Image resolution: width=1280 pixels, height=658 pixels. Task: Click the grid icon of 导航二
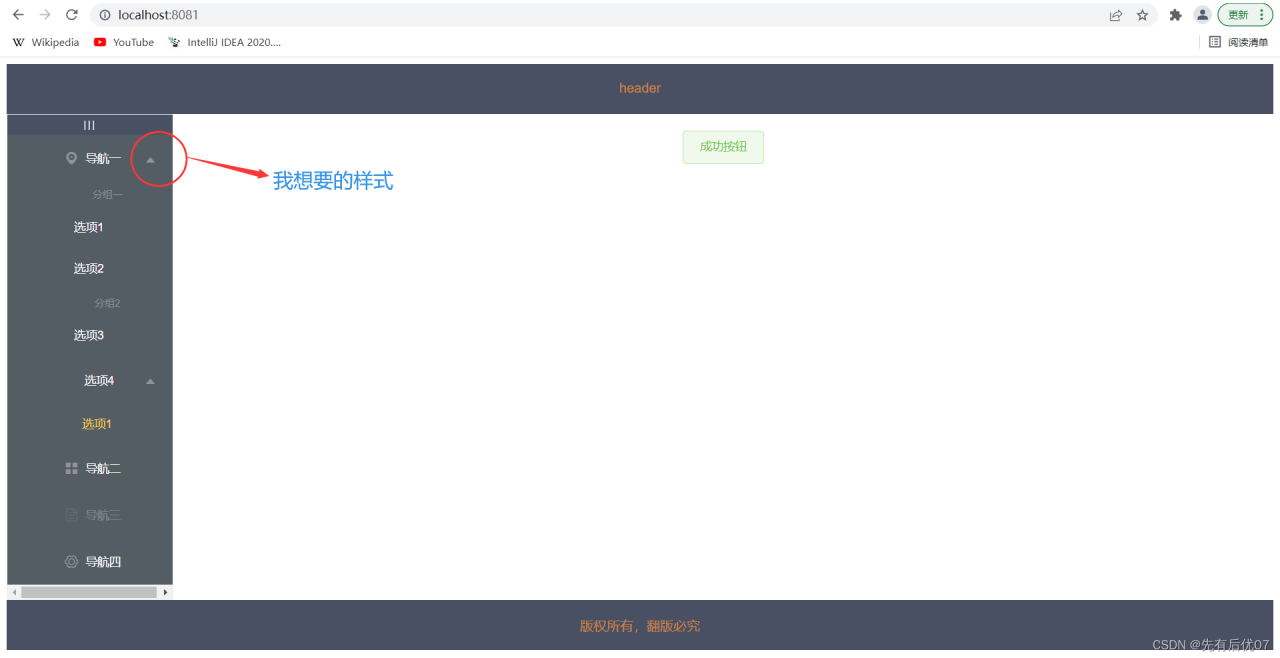point(71,468)
